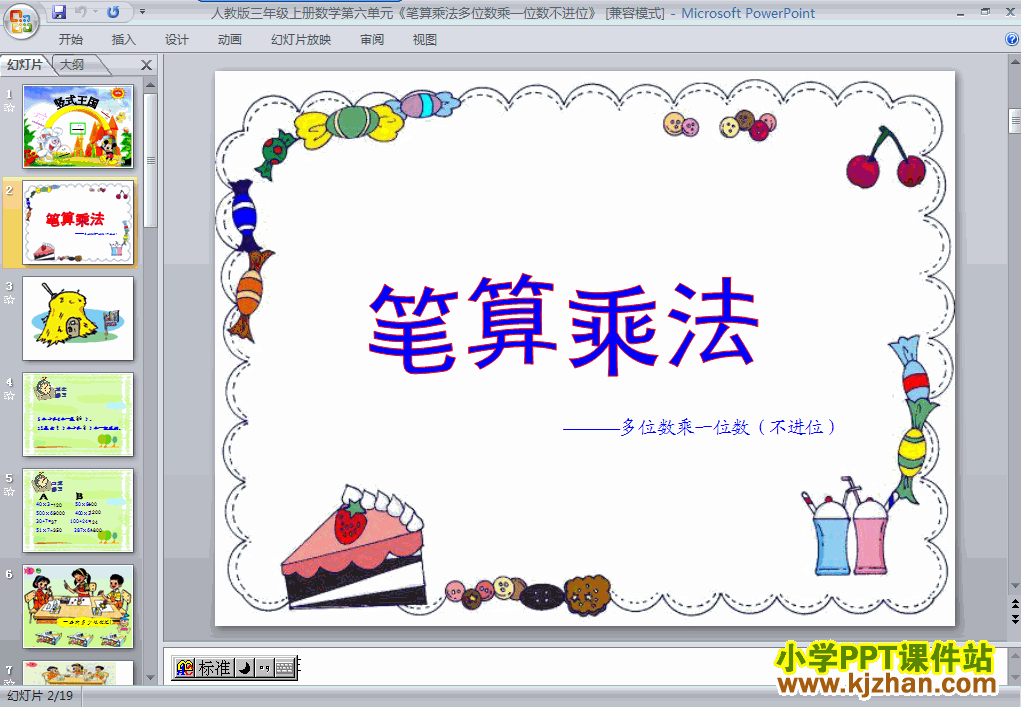Save the presentation with the floppy disk icon
This screenshot has width=1021, height=707.
tap(59, 12)
